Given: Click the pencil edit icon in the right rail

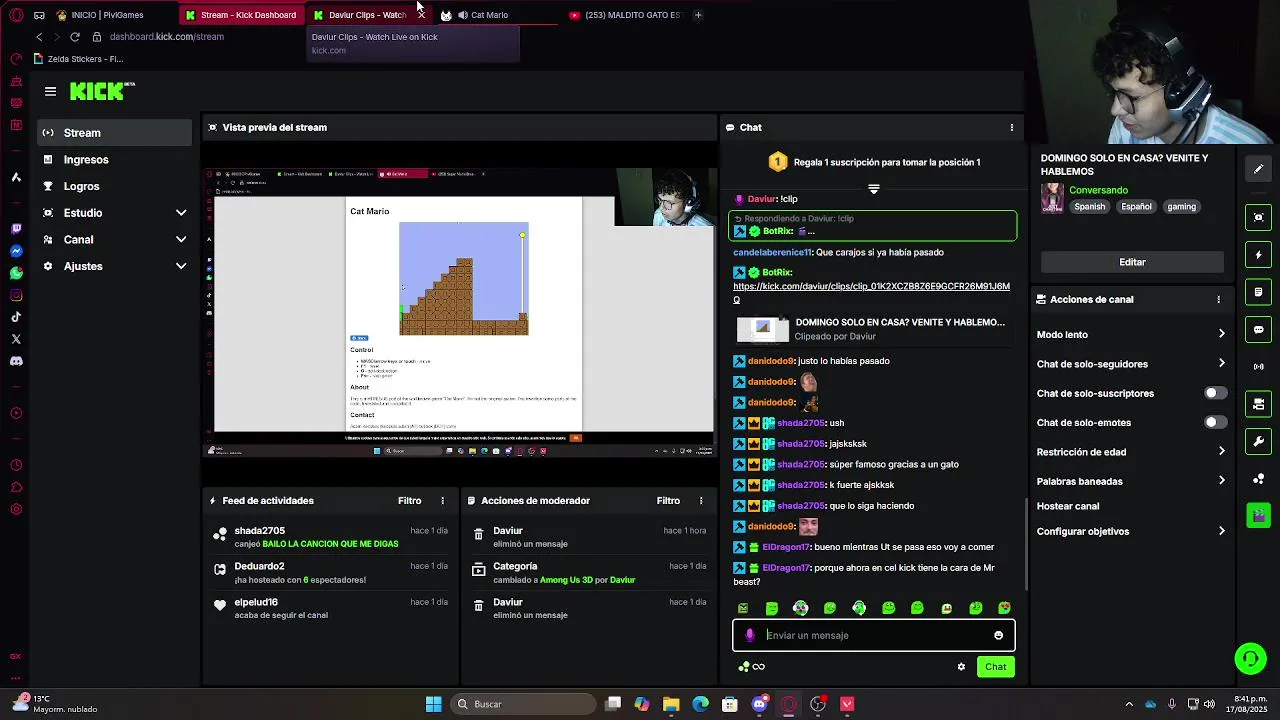Looking at the screenshot, I should coord(1258,169).
